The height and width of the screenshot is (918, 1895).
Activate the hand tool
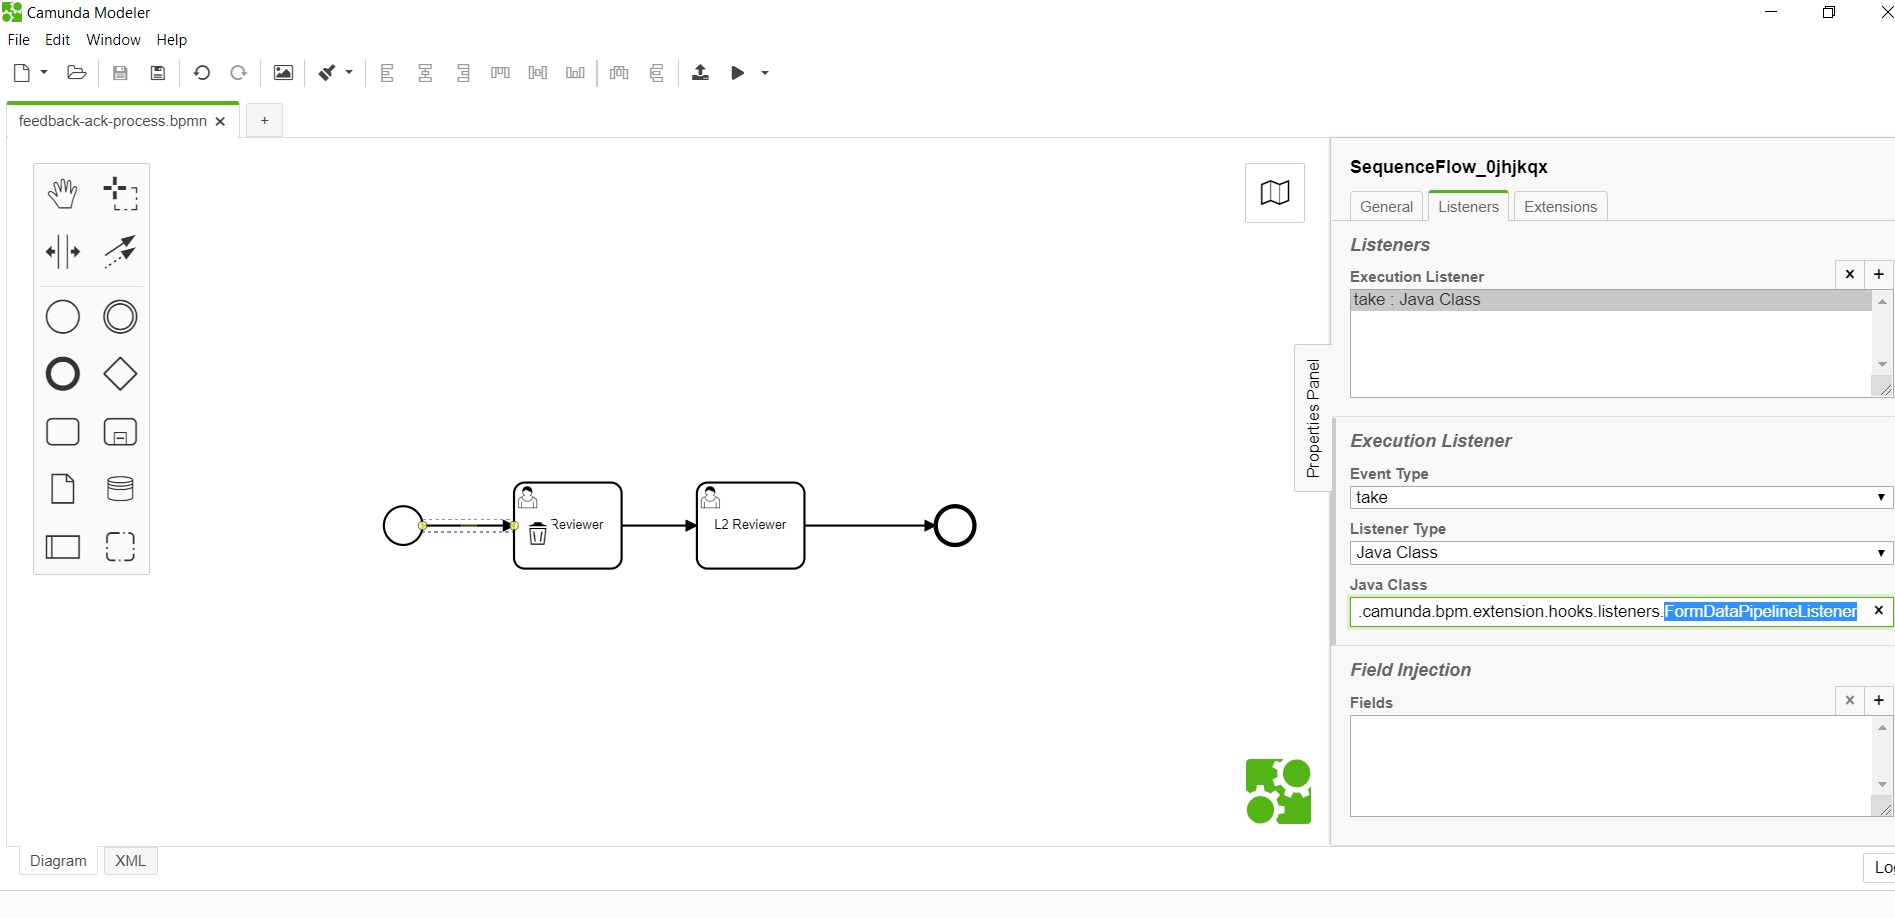(63, 194)
